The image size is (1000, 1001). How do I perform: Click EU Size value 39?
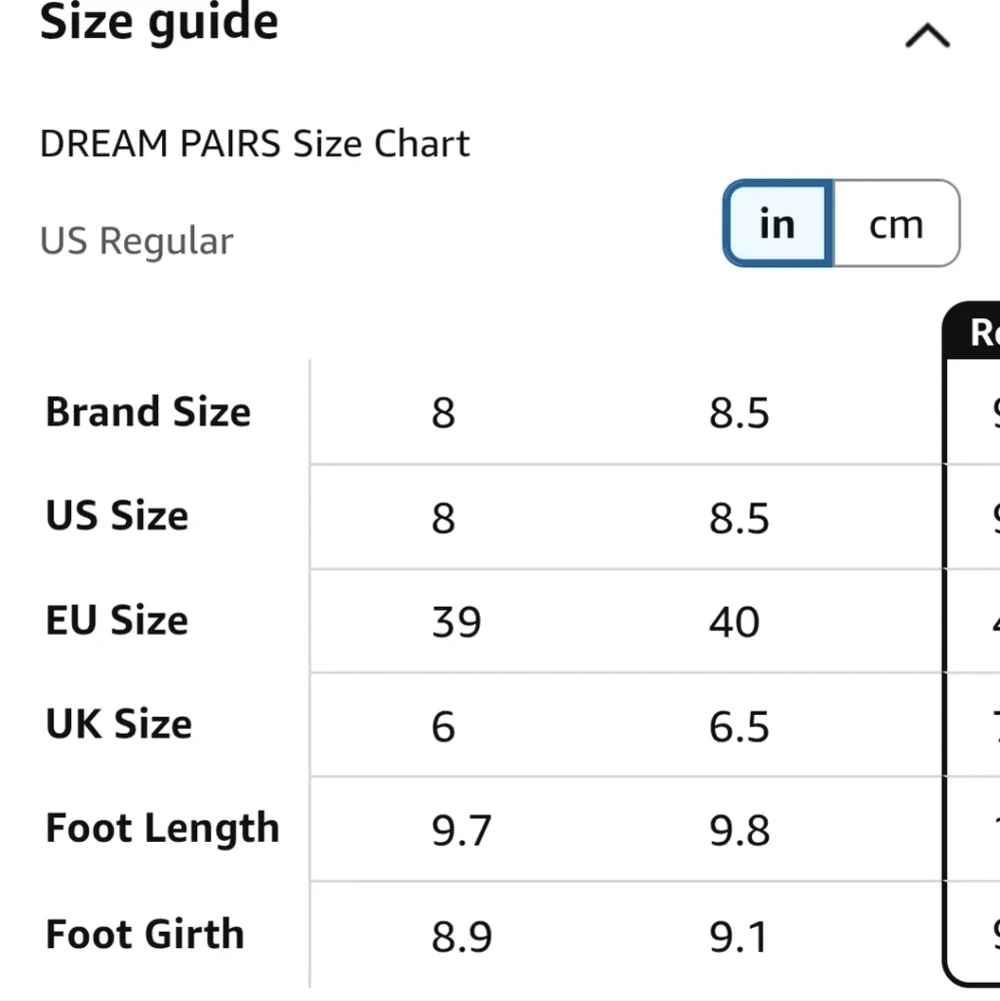point(456,622)
